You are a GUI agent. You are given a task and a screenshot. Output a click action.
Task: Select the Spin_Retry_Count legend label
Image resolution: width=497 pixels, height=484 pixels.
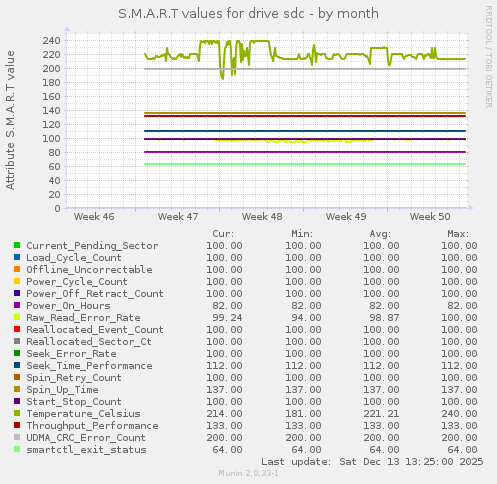[x=74, y=378]
